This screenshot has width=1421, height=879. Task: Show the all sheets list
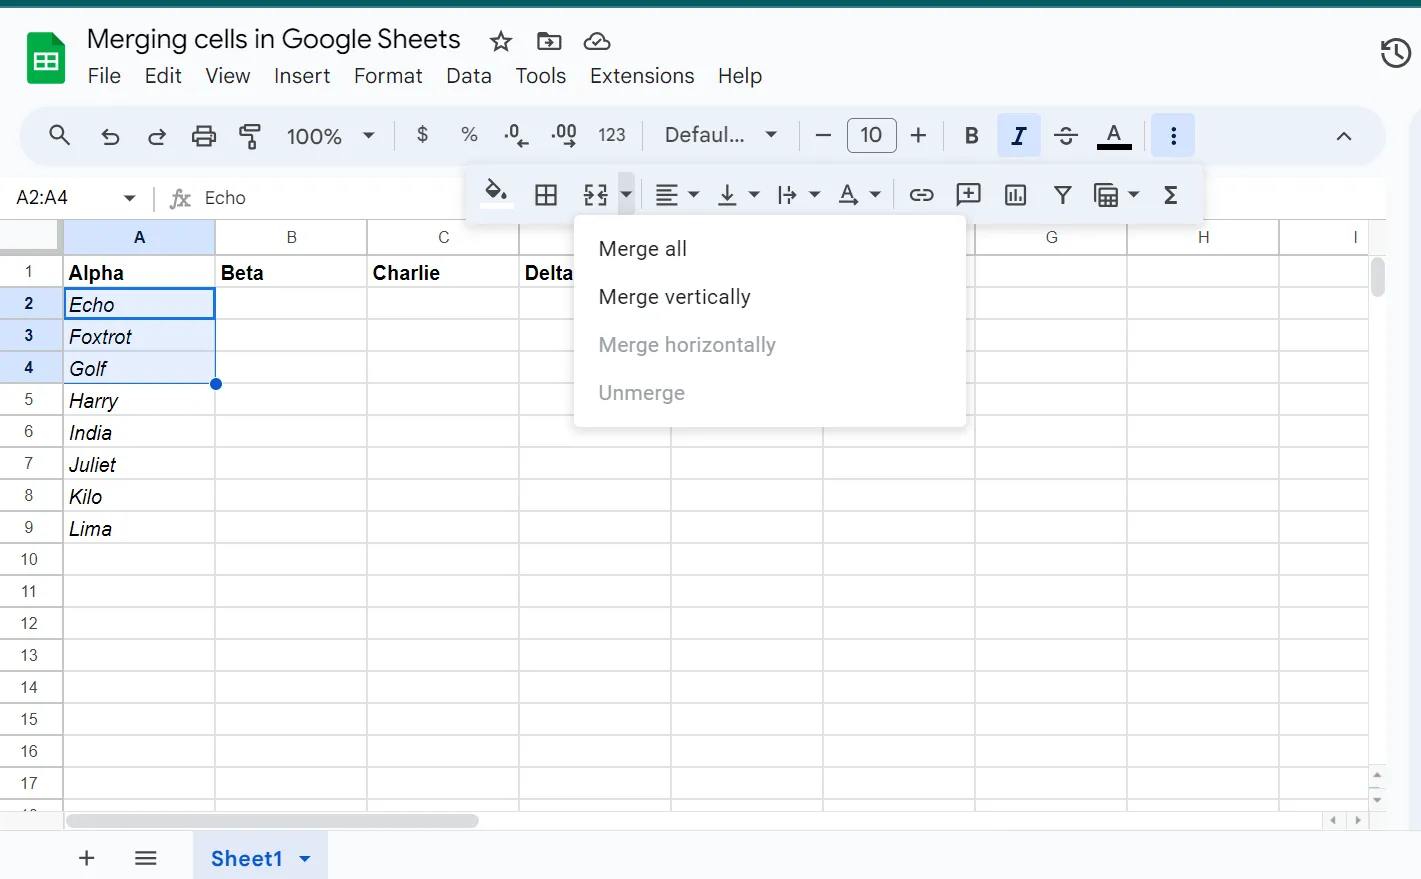[x=146, y=858]
